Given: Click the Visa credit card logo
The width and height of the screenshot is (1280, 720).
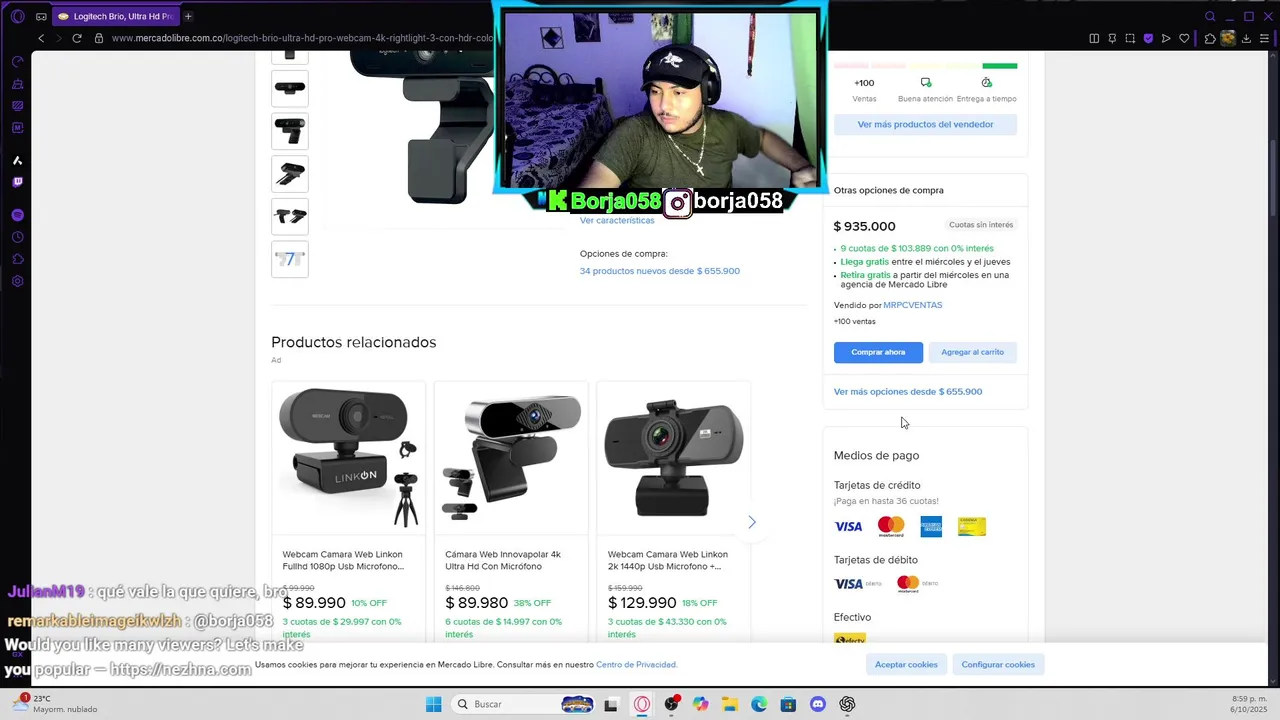Looking at the screenshot, I should point(848,526).
